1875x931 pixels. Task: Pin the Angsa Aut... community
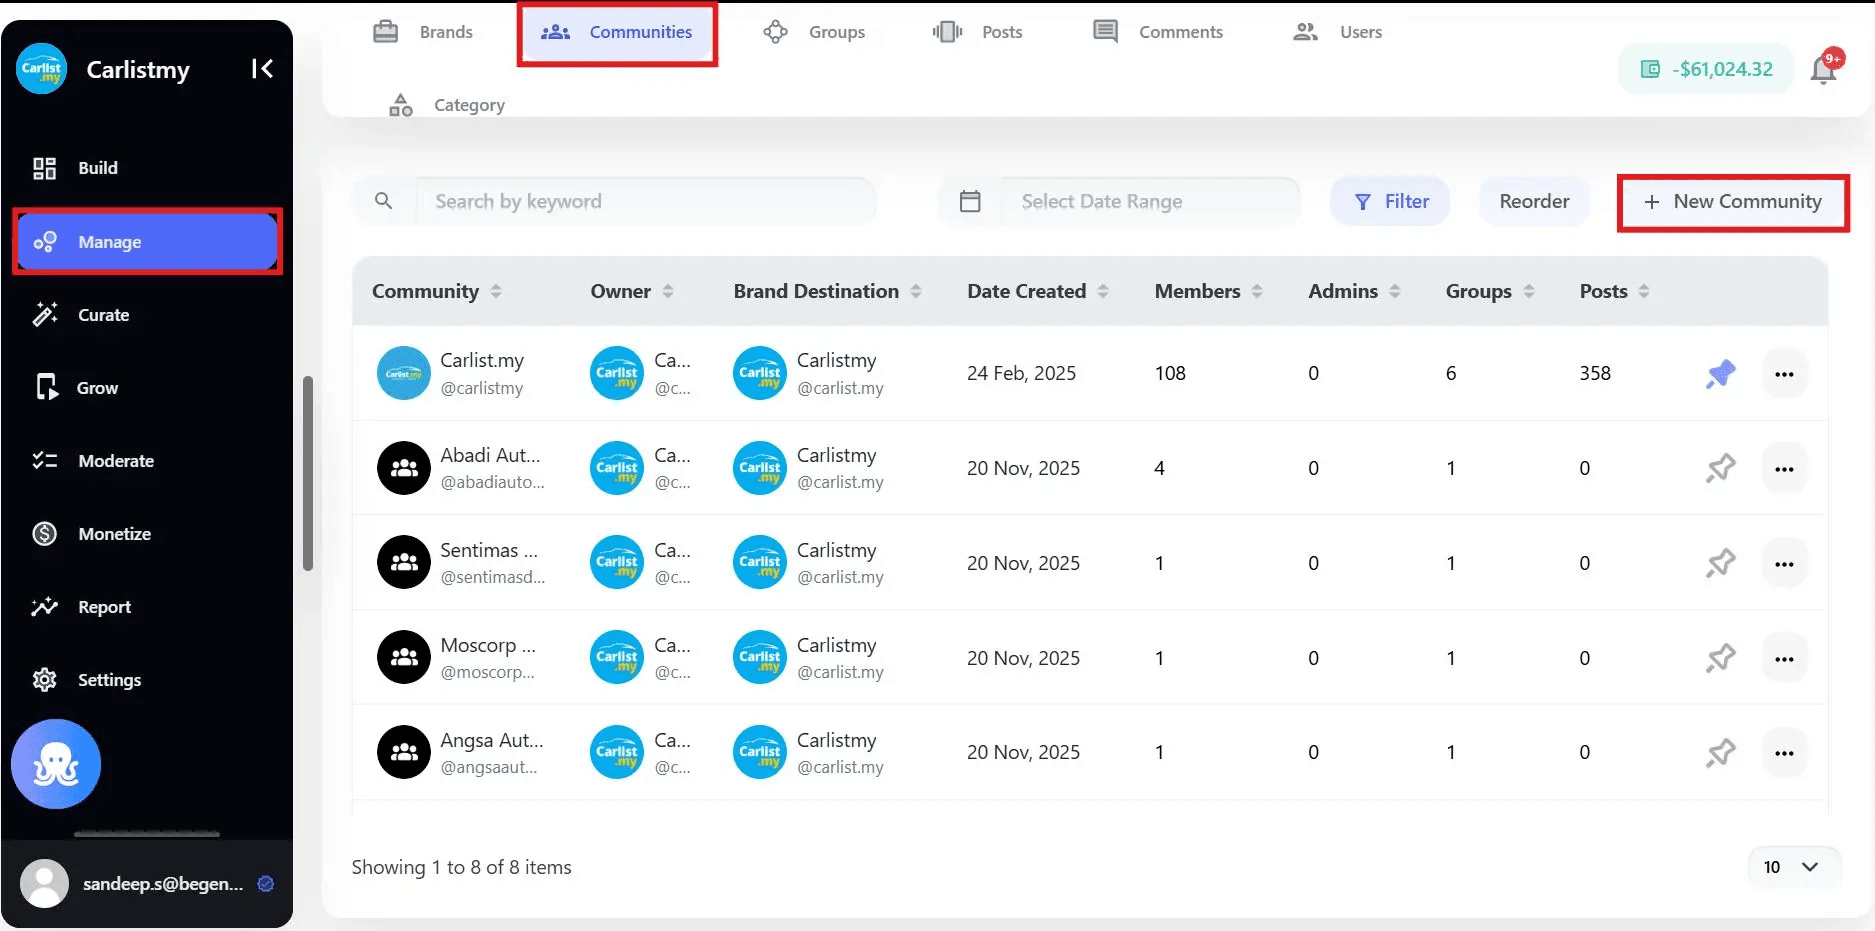(x=1721, y=752)
